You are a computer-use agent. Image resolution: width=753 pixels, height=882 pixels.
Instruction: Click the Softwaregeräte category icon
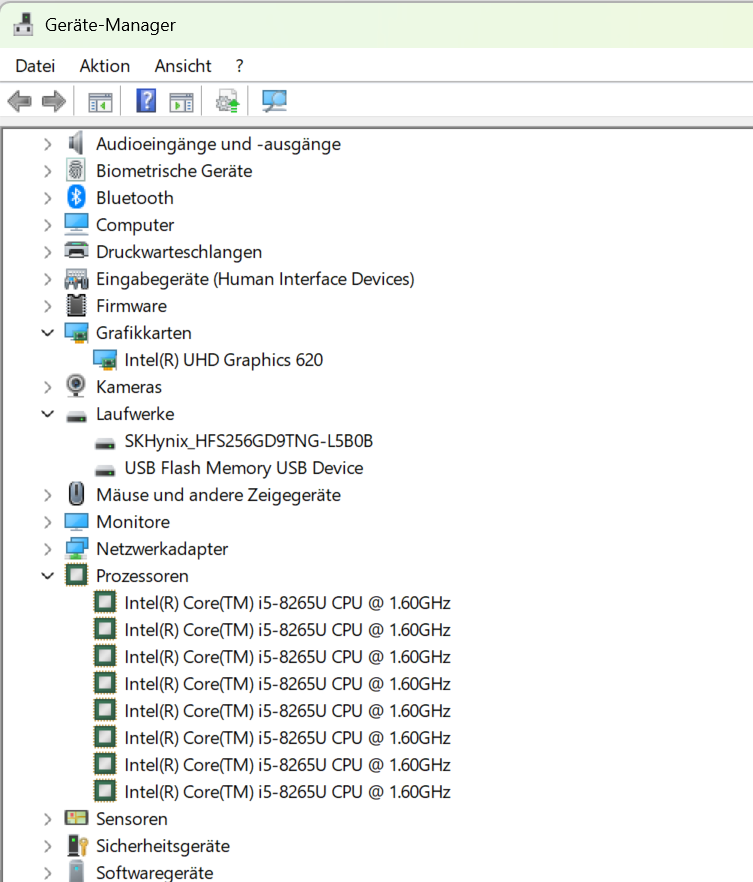click(76, 871)
